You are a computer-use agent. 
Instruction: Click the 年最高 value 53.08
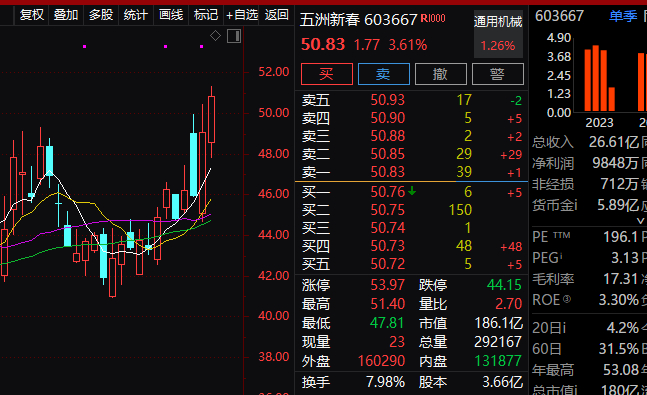[x=621, y=370]
